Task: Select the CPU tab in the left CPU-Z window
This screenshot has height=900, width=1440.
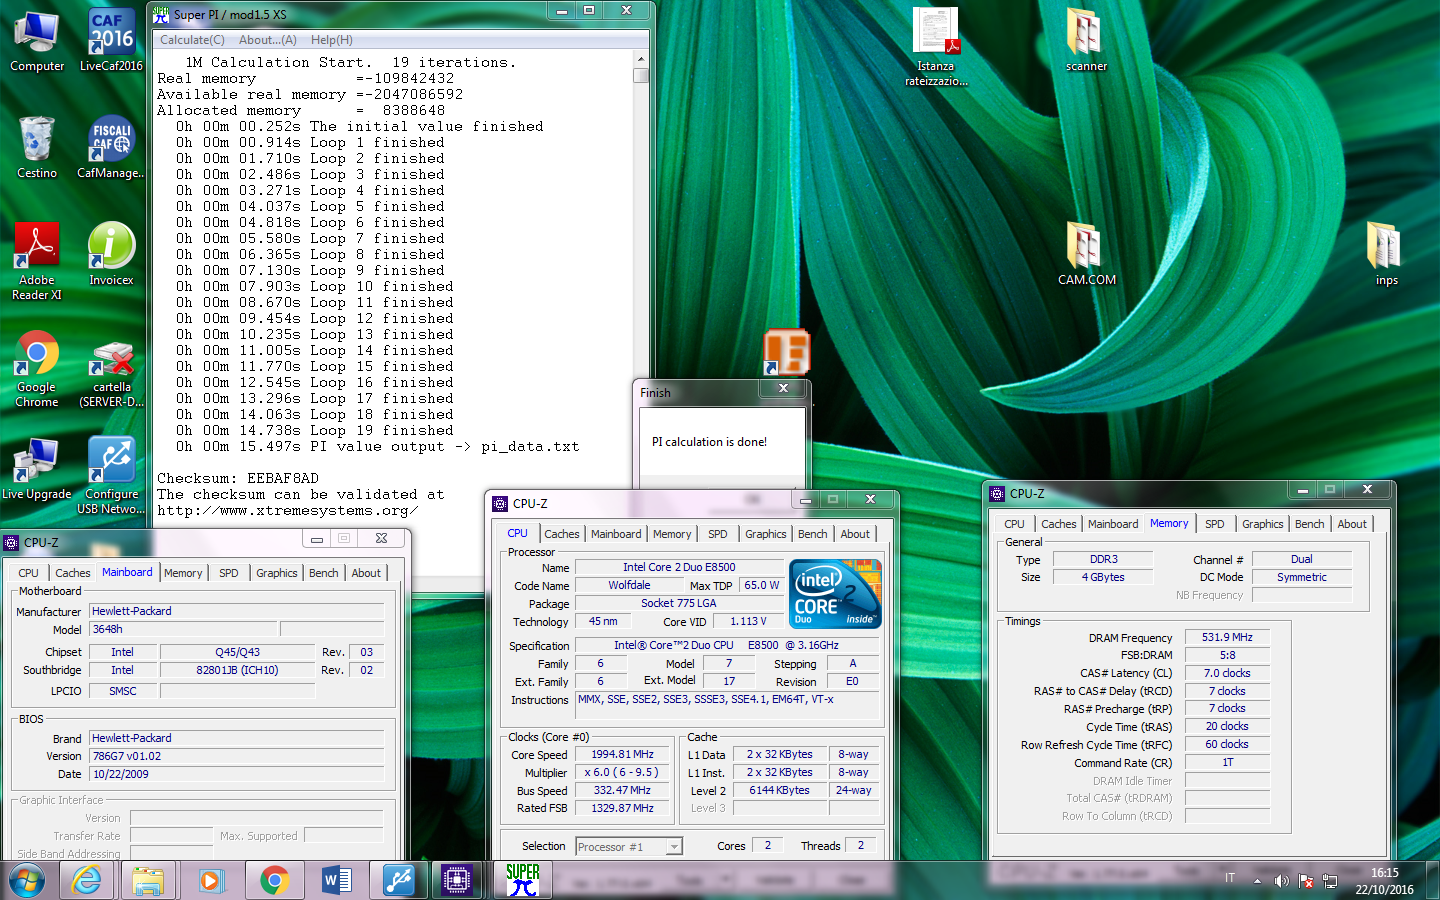Action: click(x=28, y=573)
